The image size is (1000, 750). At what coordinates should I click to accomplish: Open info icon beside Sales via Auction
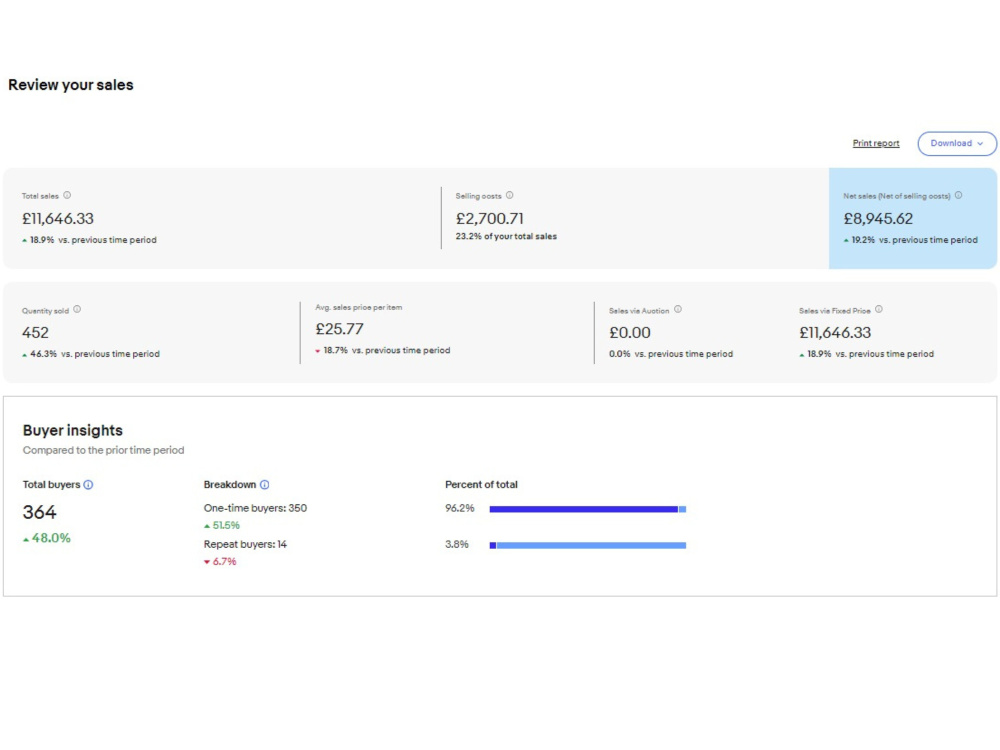point(678,309)
